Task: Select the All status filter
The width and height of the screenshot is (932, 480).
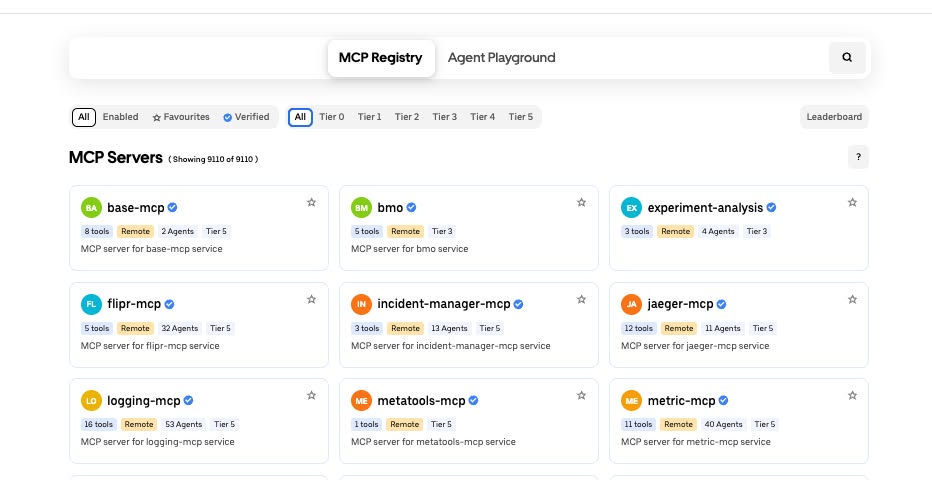Action: [84, 117]
